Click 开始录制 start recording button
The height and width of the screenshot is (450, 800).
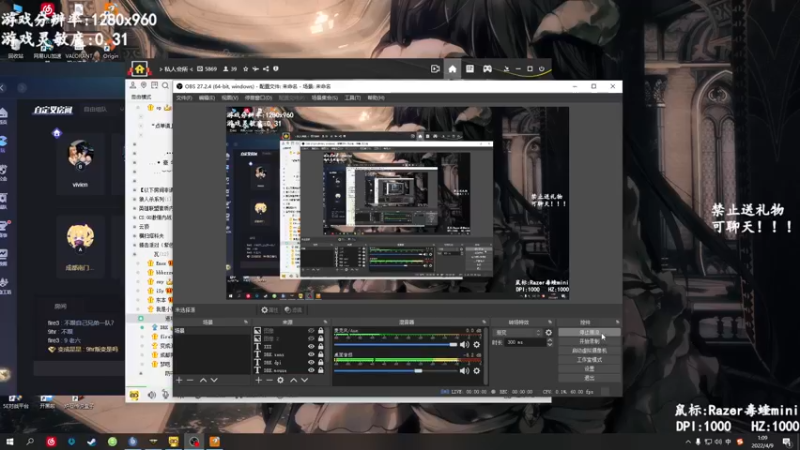coord(589,341)
